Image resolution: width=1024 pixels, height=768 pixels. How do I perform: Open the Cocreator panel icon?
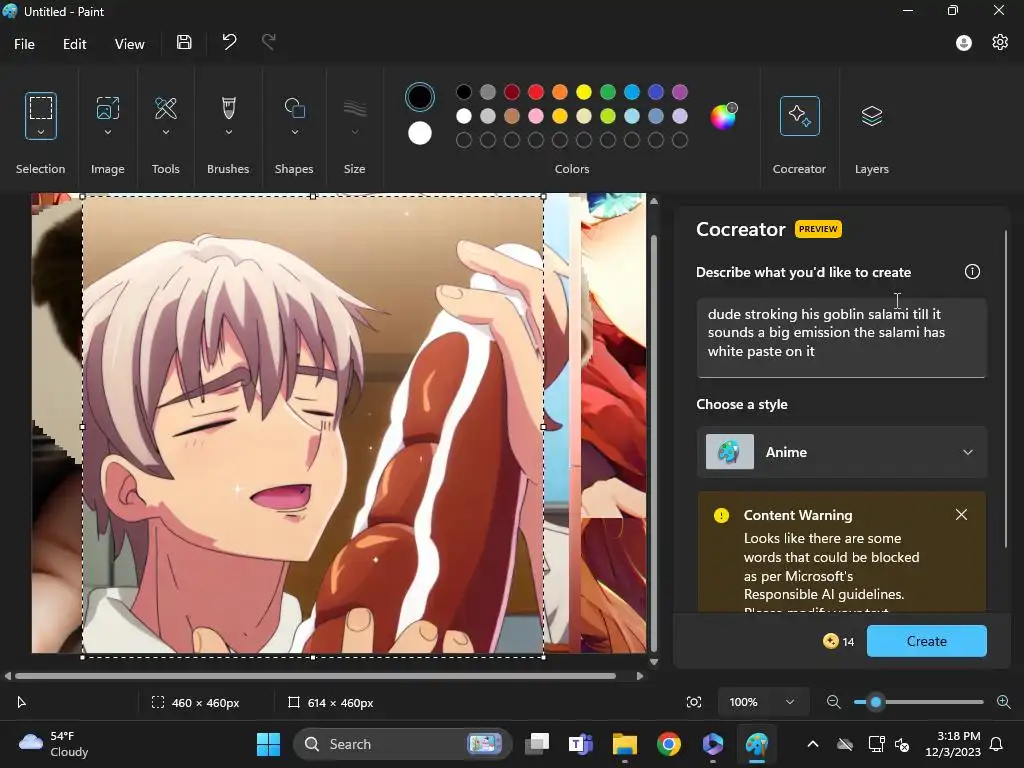coord(799,116)
